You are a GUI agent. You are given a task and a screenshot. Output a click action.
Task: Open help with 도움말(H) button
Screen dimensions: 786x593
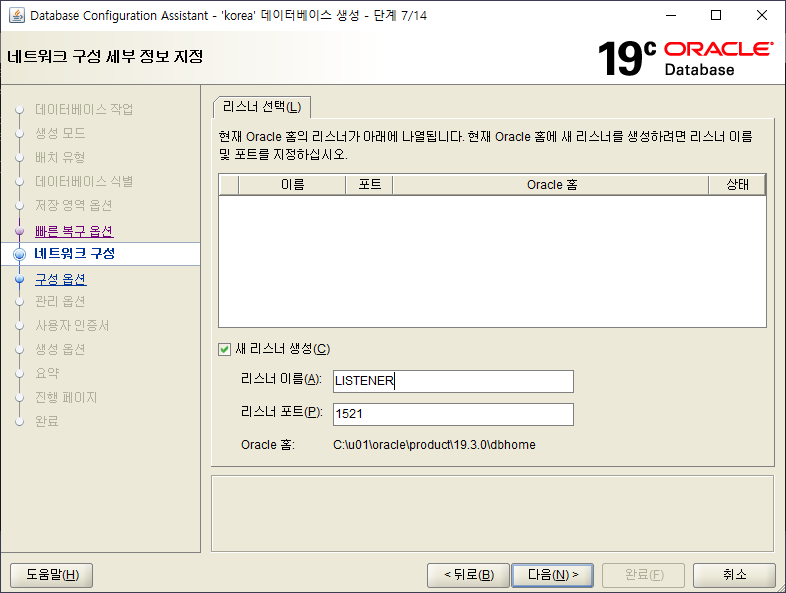(52, 575)
